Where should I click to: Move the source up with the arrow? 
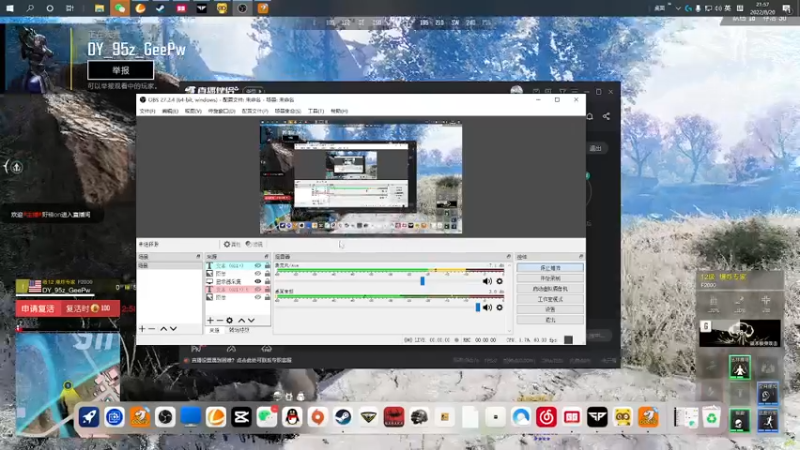tap(241, 320)
